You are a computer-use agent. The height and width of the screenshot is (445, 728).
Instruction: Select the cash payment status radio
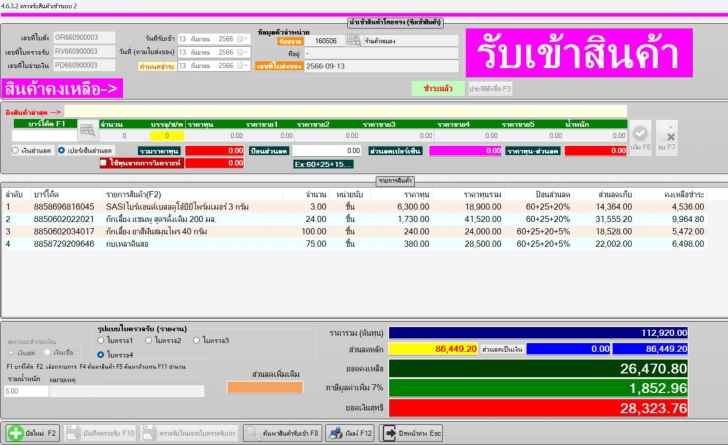[12, 353]
